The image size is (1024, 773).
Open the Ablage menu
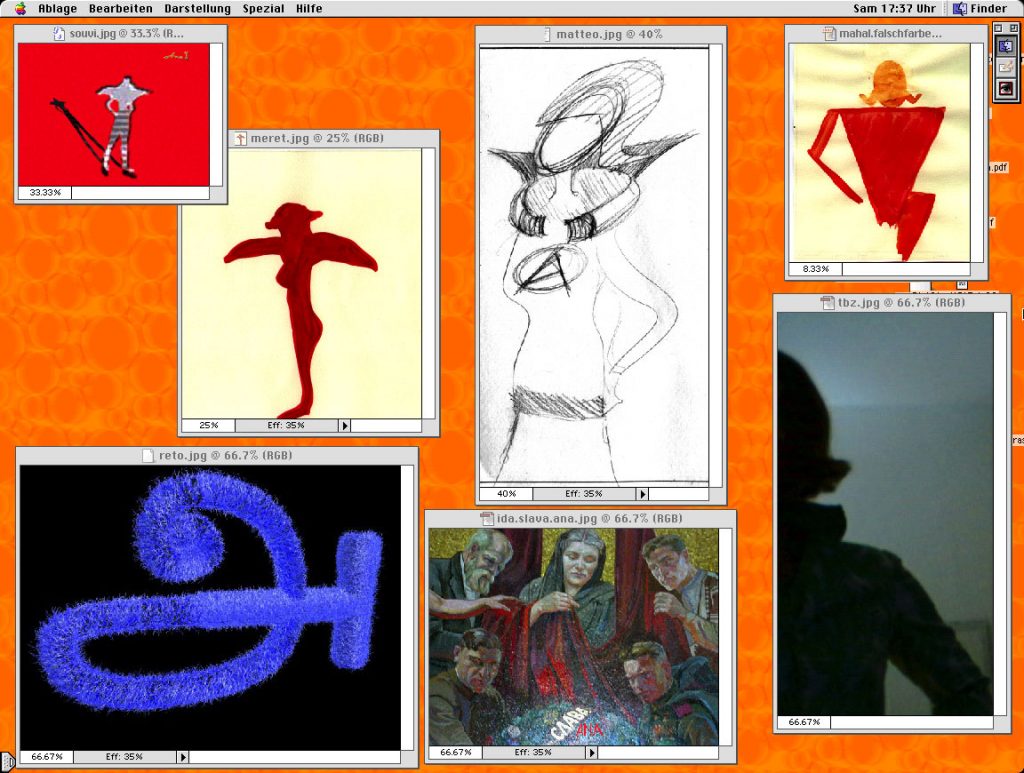coord(57,9)
